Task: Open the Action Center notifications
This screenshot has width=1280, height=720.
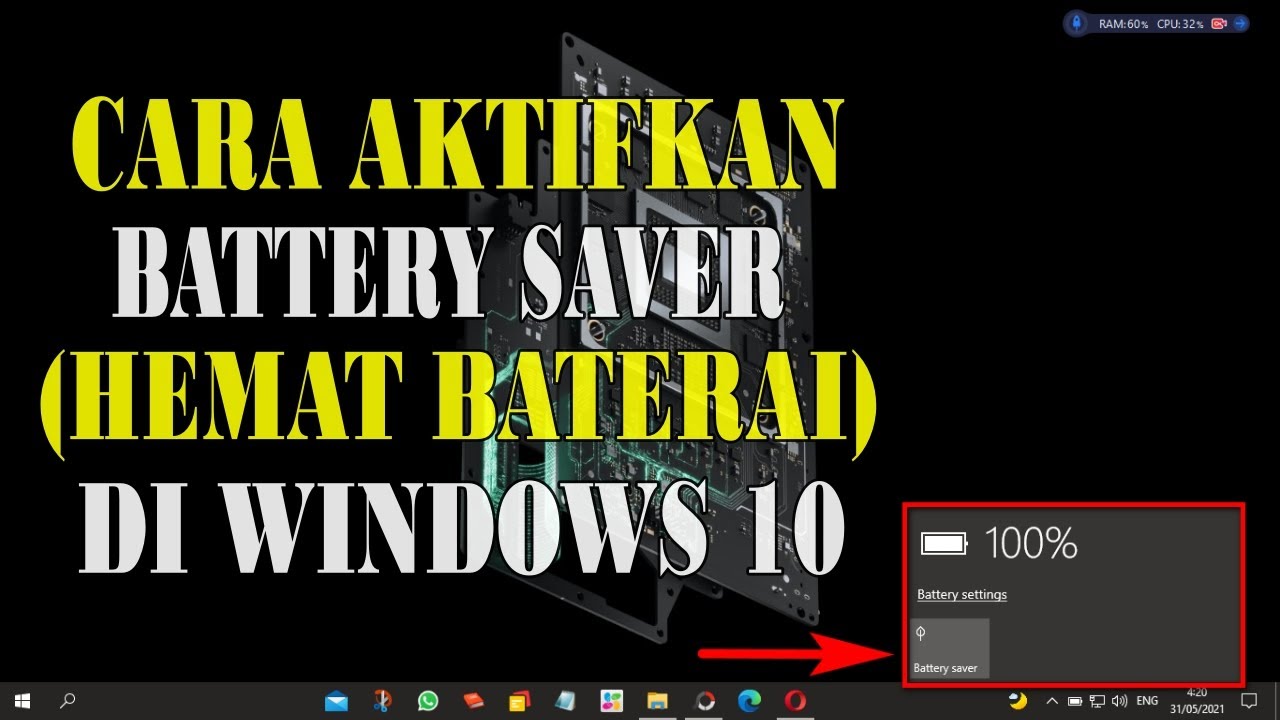Action: pos(1248,701)
